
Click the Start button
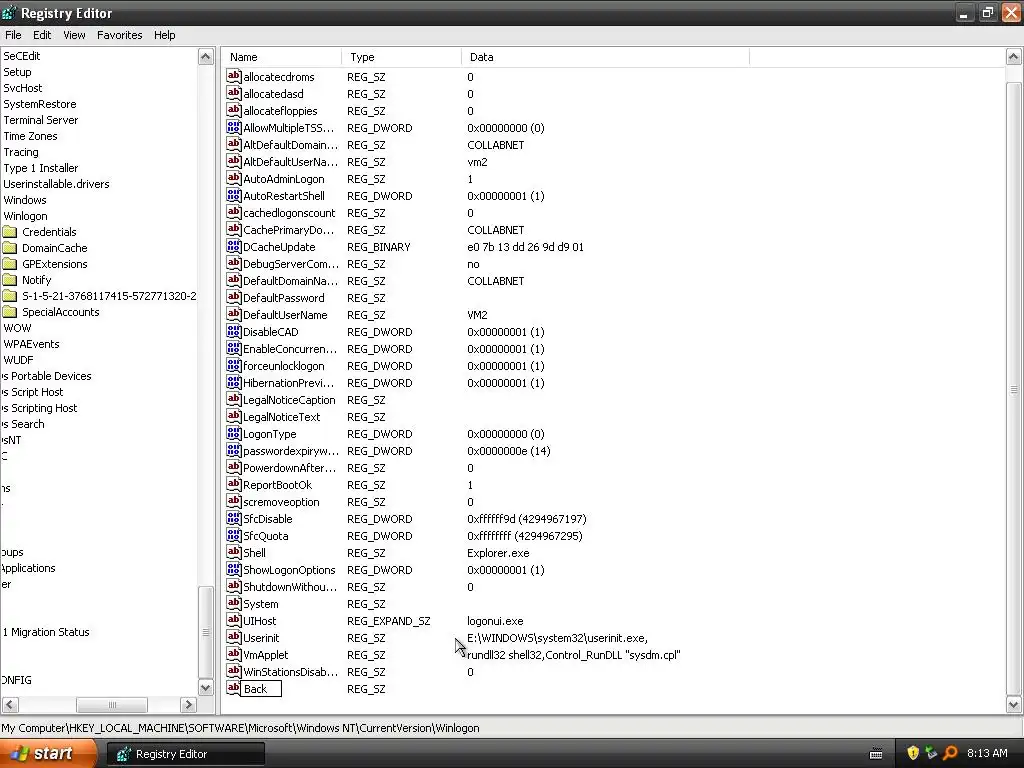click(x=47, y=754)
